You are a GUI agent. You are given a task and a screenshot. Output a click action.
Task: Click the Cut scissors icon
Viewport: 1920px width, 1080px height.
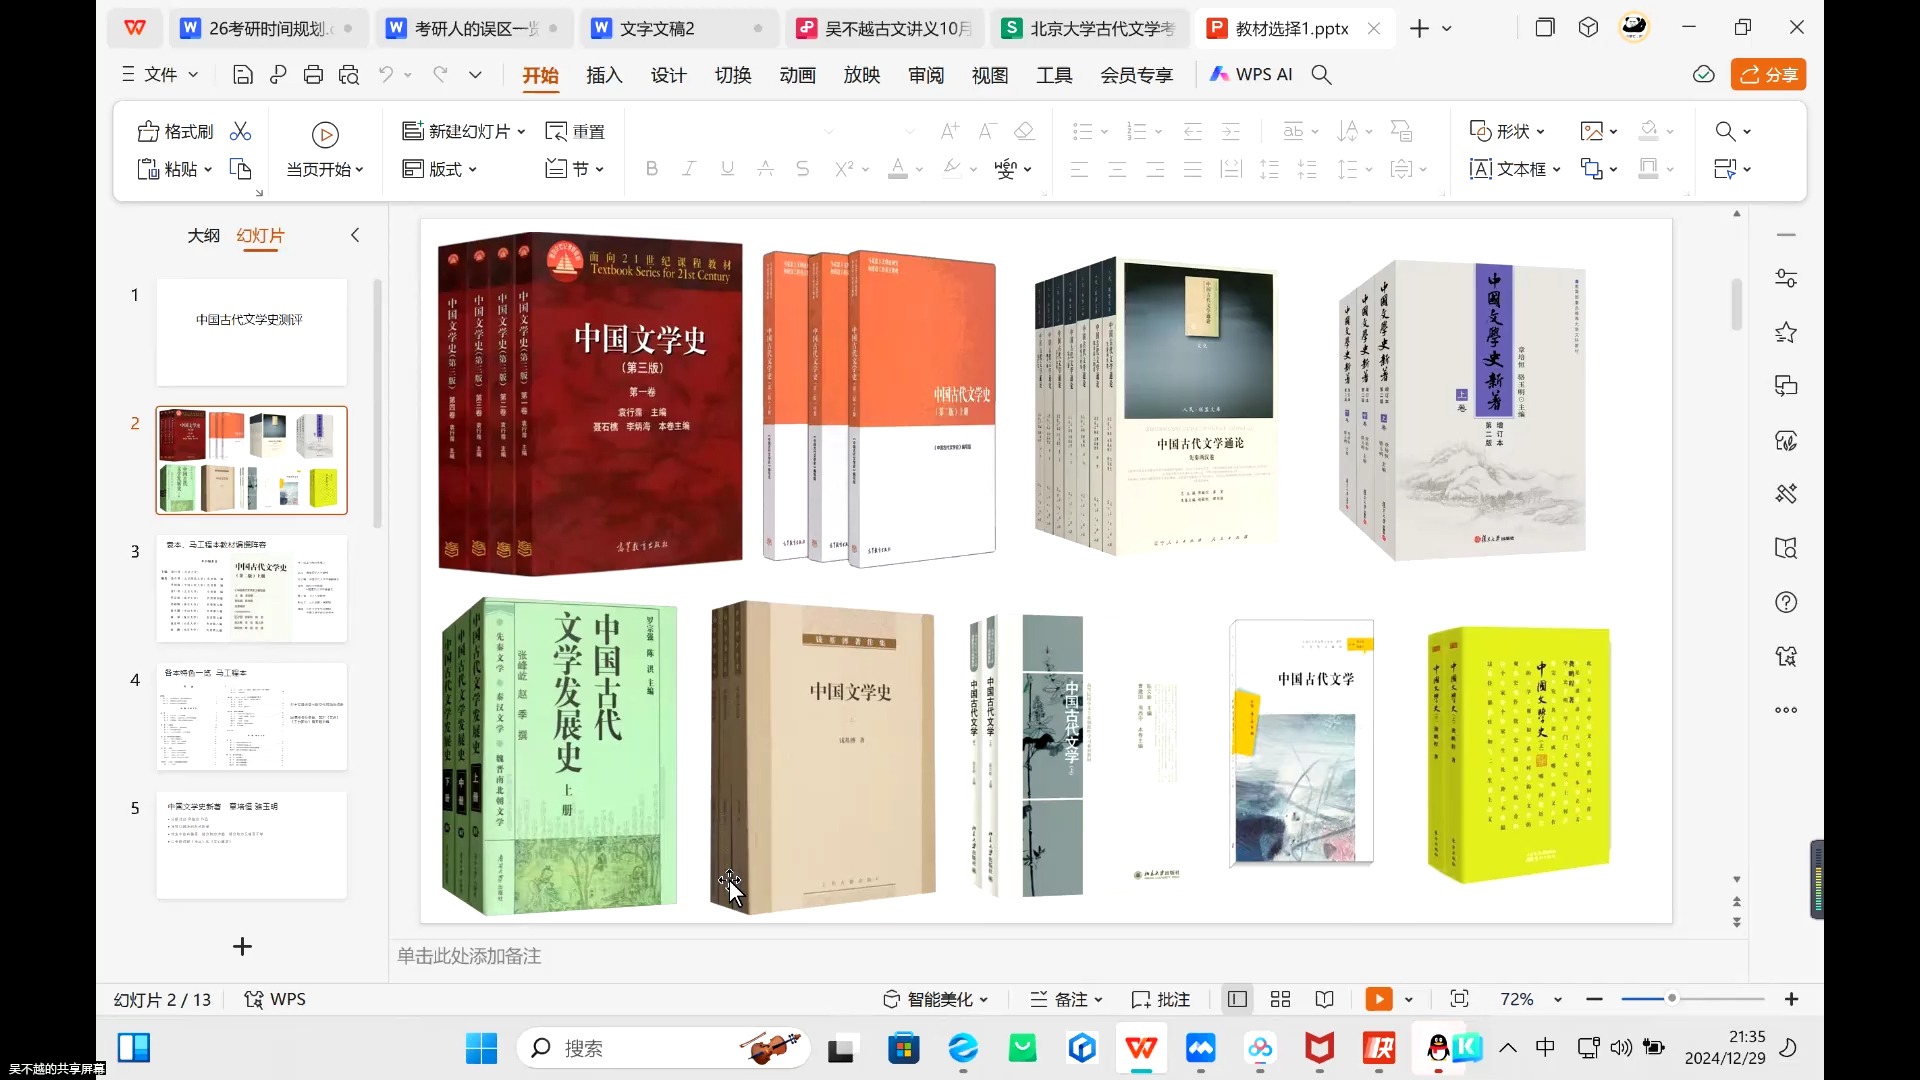click(x=240, y=131)
